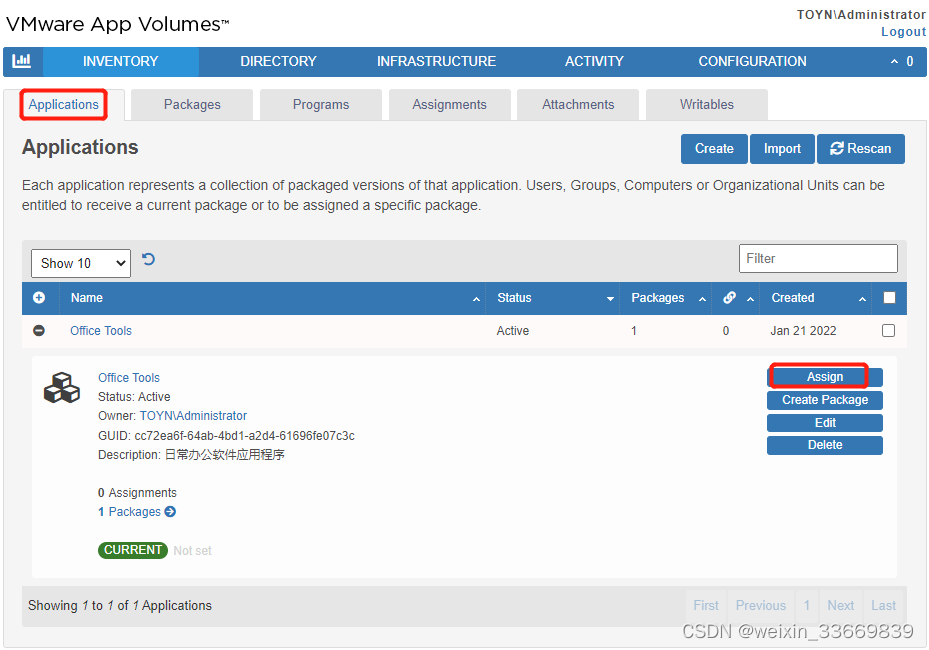Click the expand-all plus icon in table header
Viewport: 929px width, 650px height.
(x=39, y=297)
